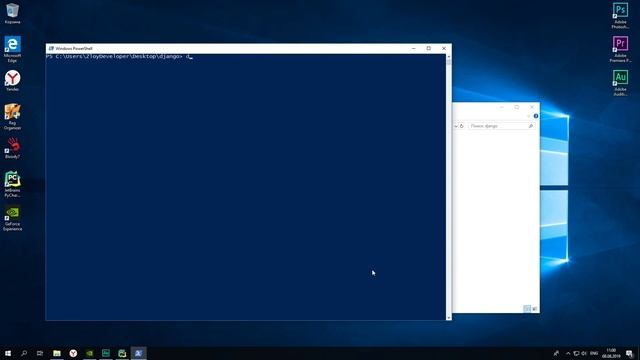This screenshot has height=360, width=640.
Task: Maximize the Explorer window behind PowerShell
Action: (517, 107)
